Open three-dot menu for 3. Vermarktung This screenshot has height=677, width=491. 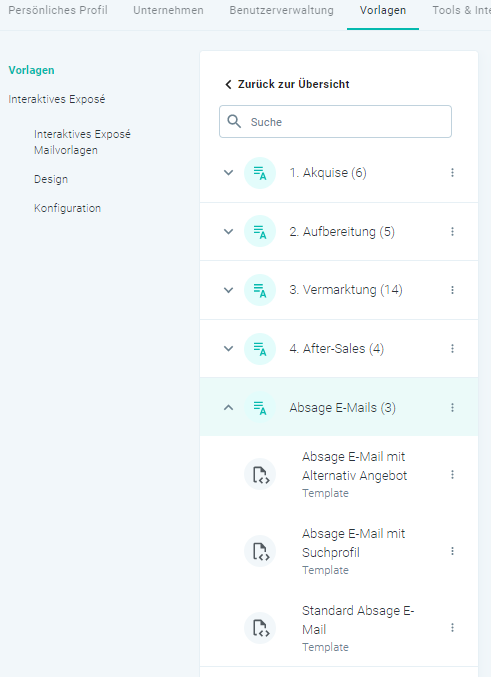tap(452, 290)
